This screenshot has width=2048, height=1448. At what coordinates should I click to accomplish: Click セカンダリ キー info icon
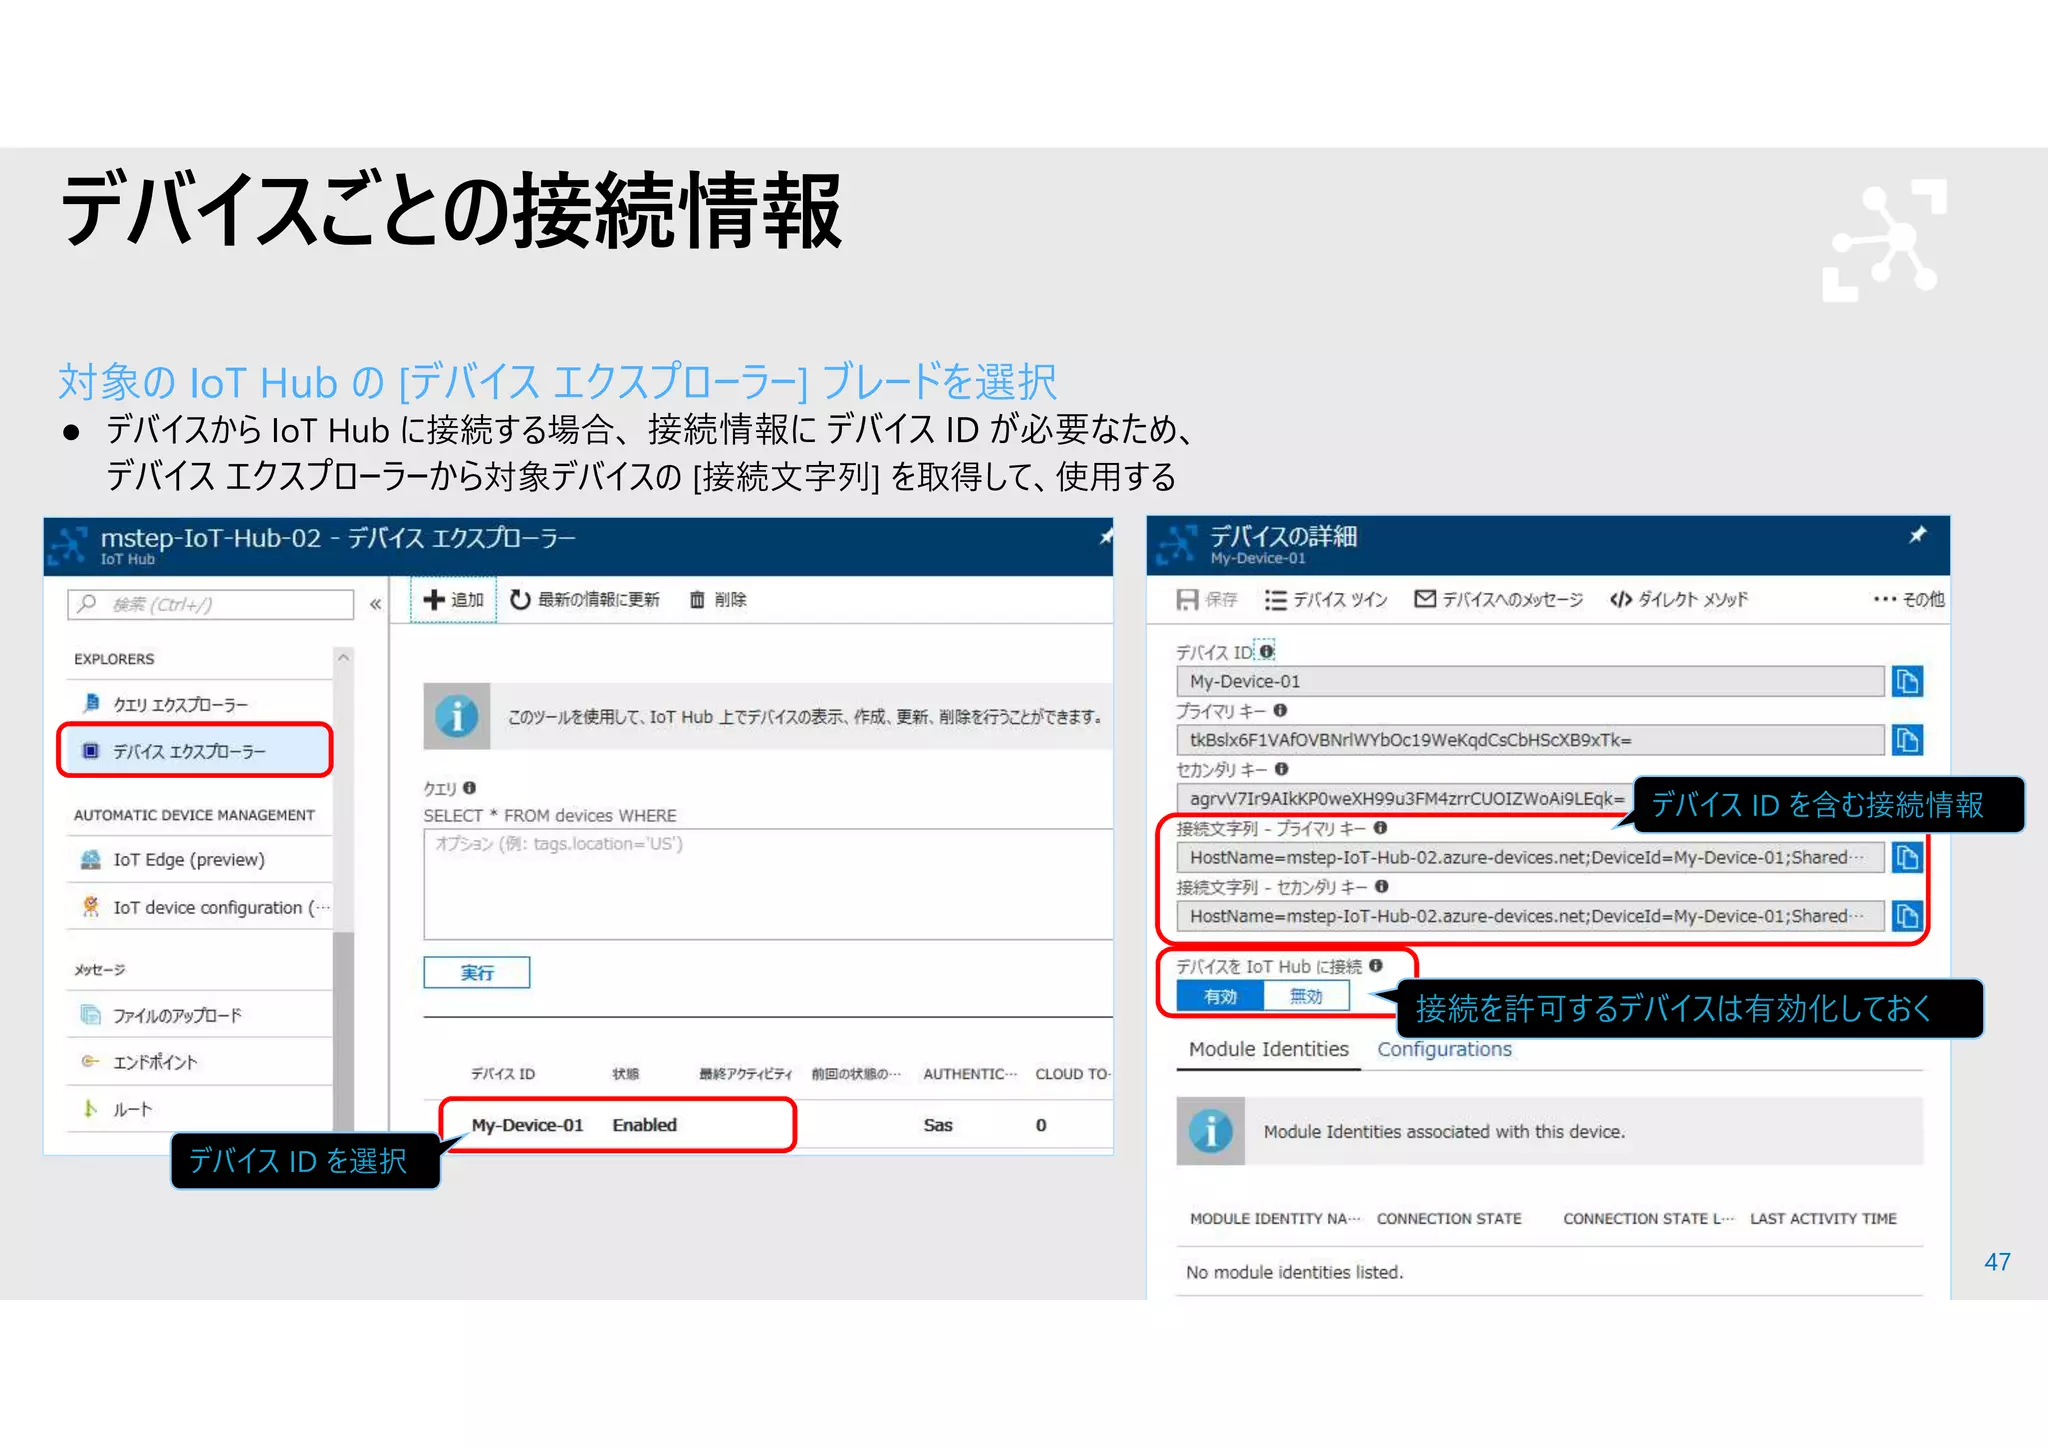coord(1281,769)
